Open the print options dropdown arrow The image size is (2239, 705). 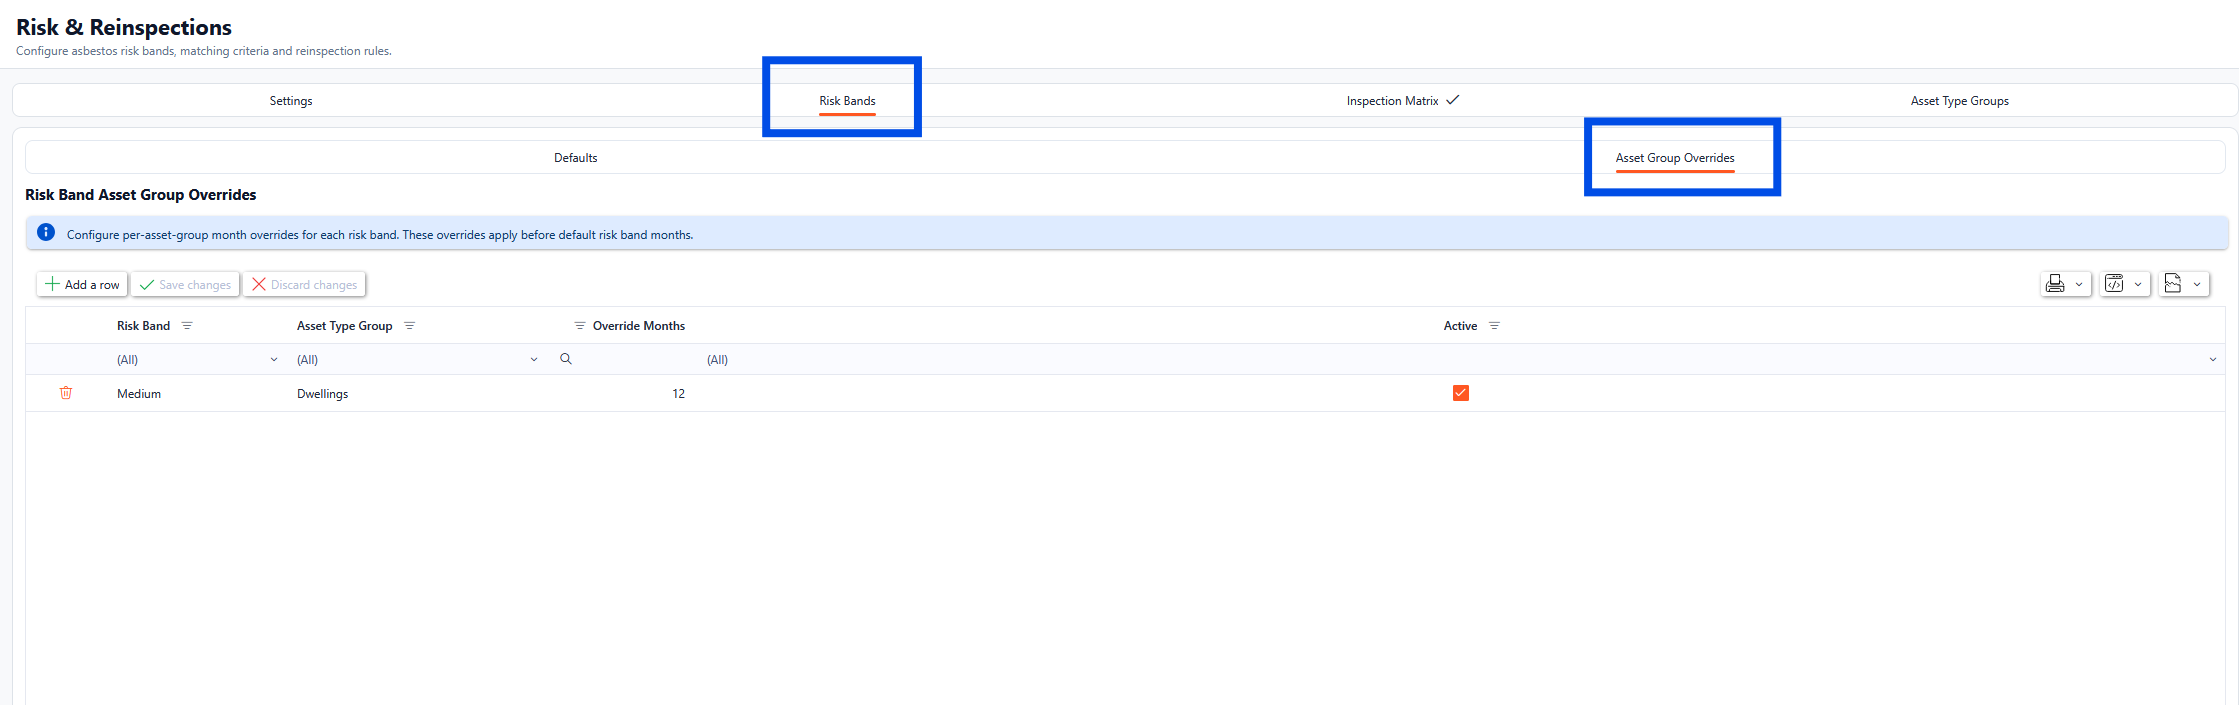click(x=2079, y=284)
